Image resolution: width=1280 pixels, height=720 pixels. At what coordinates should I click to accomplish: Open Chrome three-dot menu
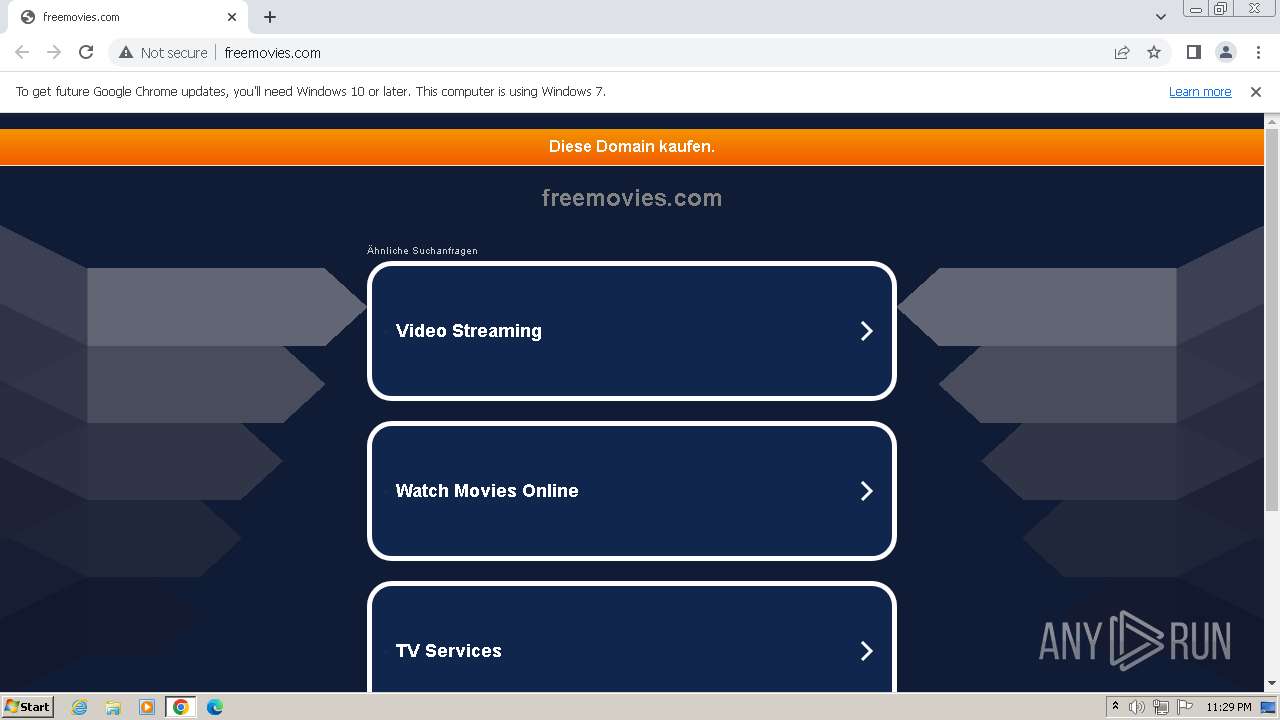(x=1258, y=52)
